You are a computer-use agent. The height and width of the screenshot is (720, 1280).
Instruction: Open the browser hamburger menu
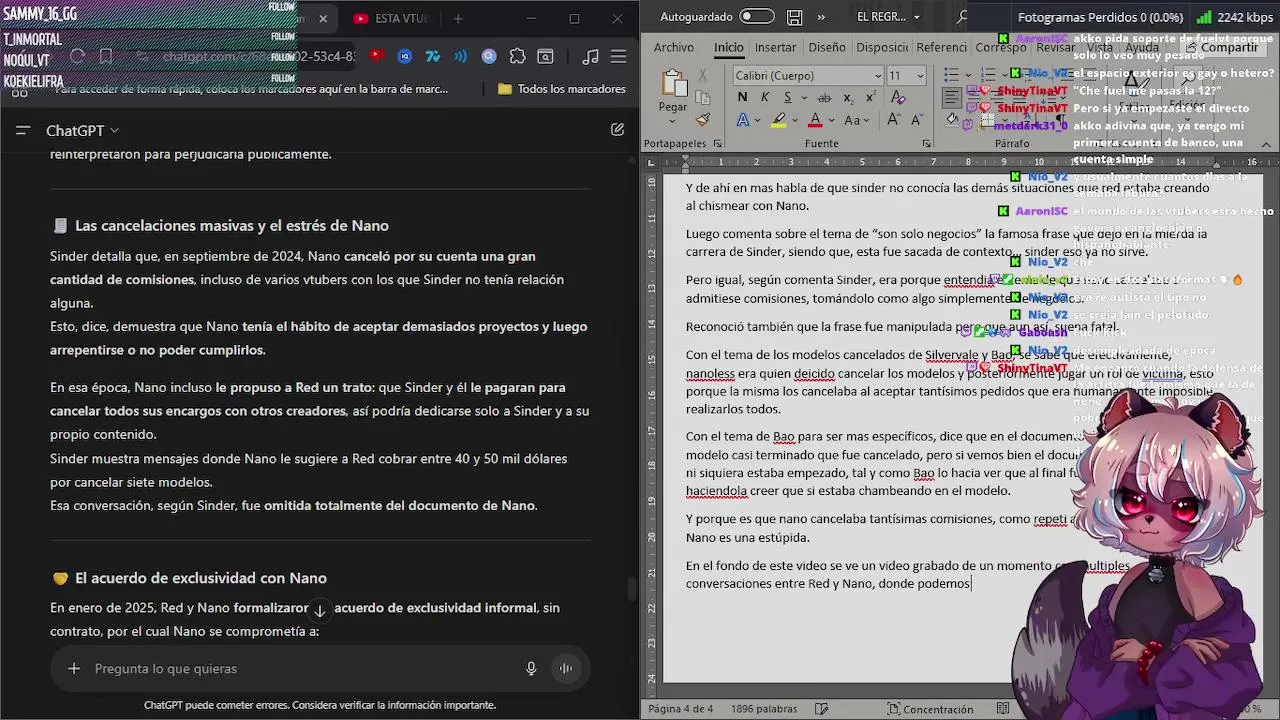[620, 57]
